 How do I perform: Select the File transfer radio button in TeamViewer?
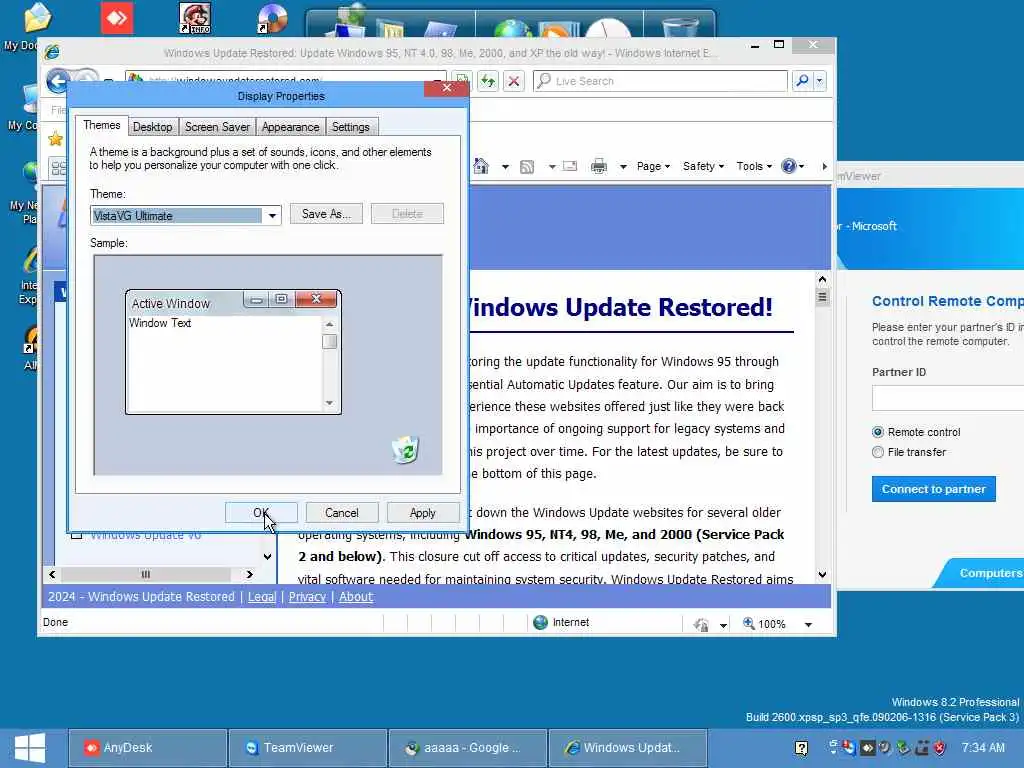tap(878, 452)
